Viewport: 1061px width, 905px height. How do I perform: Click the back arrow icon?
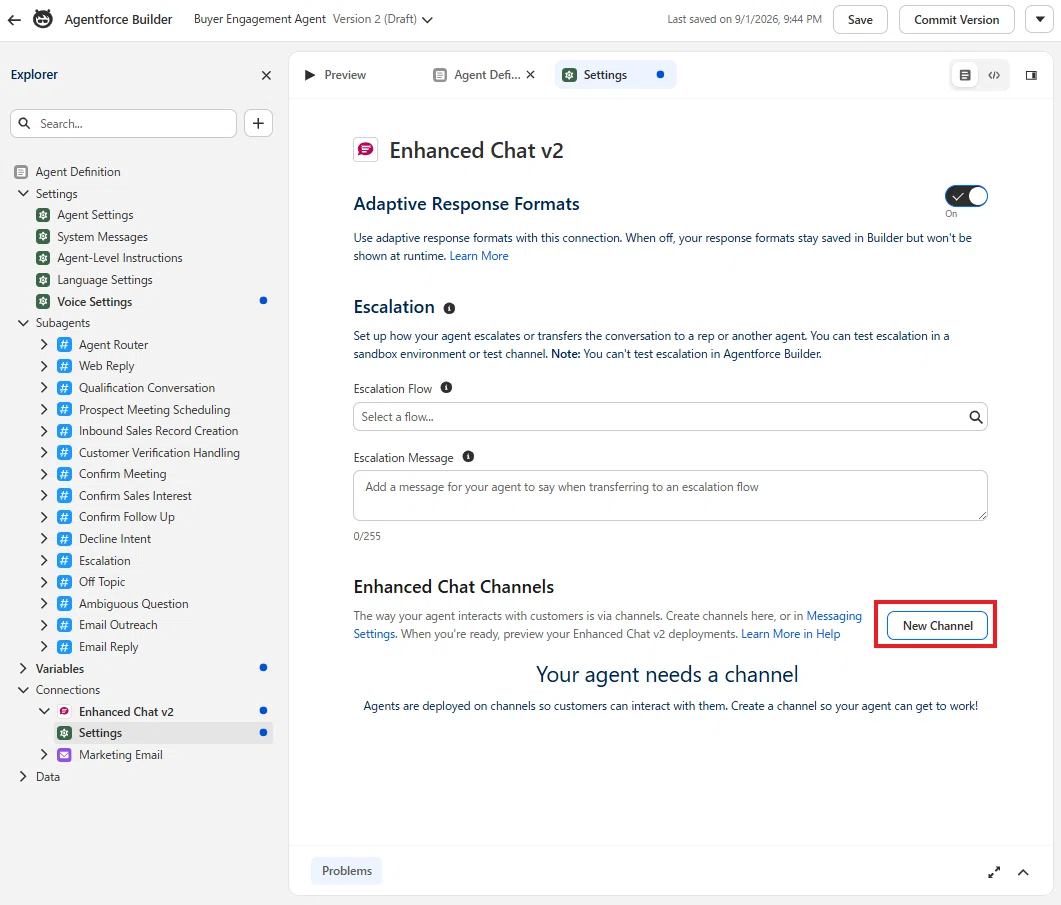14,20
